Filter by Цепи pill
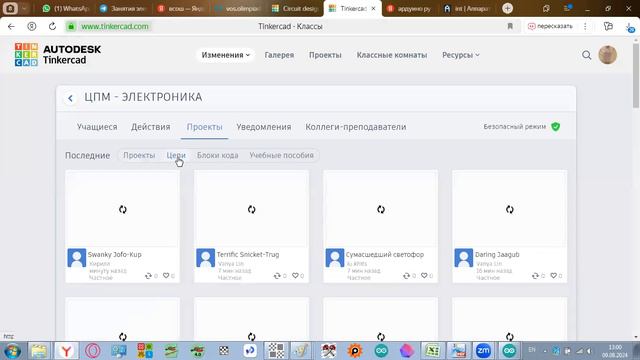Screen dimensions: 640x360 click(x=176, y=156)
